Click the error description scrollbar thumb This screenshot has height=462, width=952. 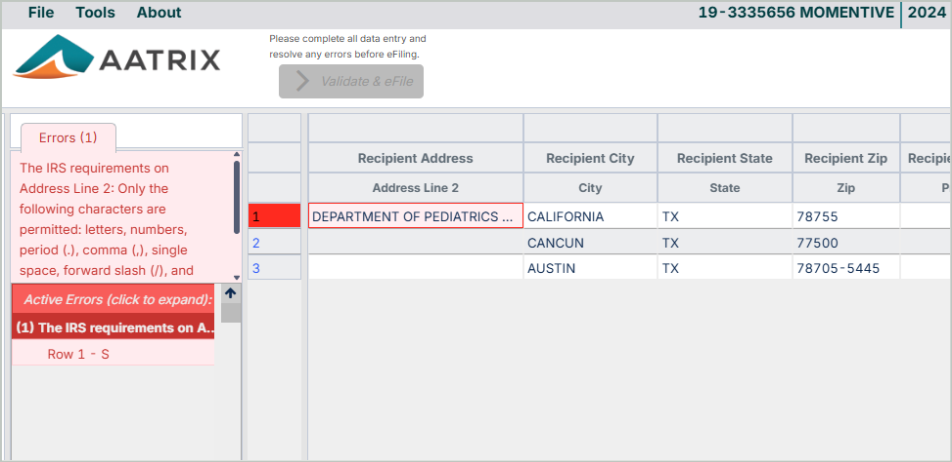tap(237, 196)
